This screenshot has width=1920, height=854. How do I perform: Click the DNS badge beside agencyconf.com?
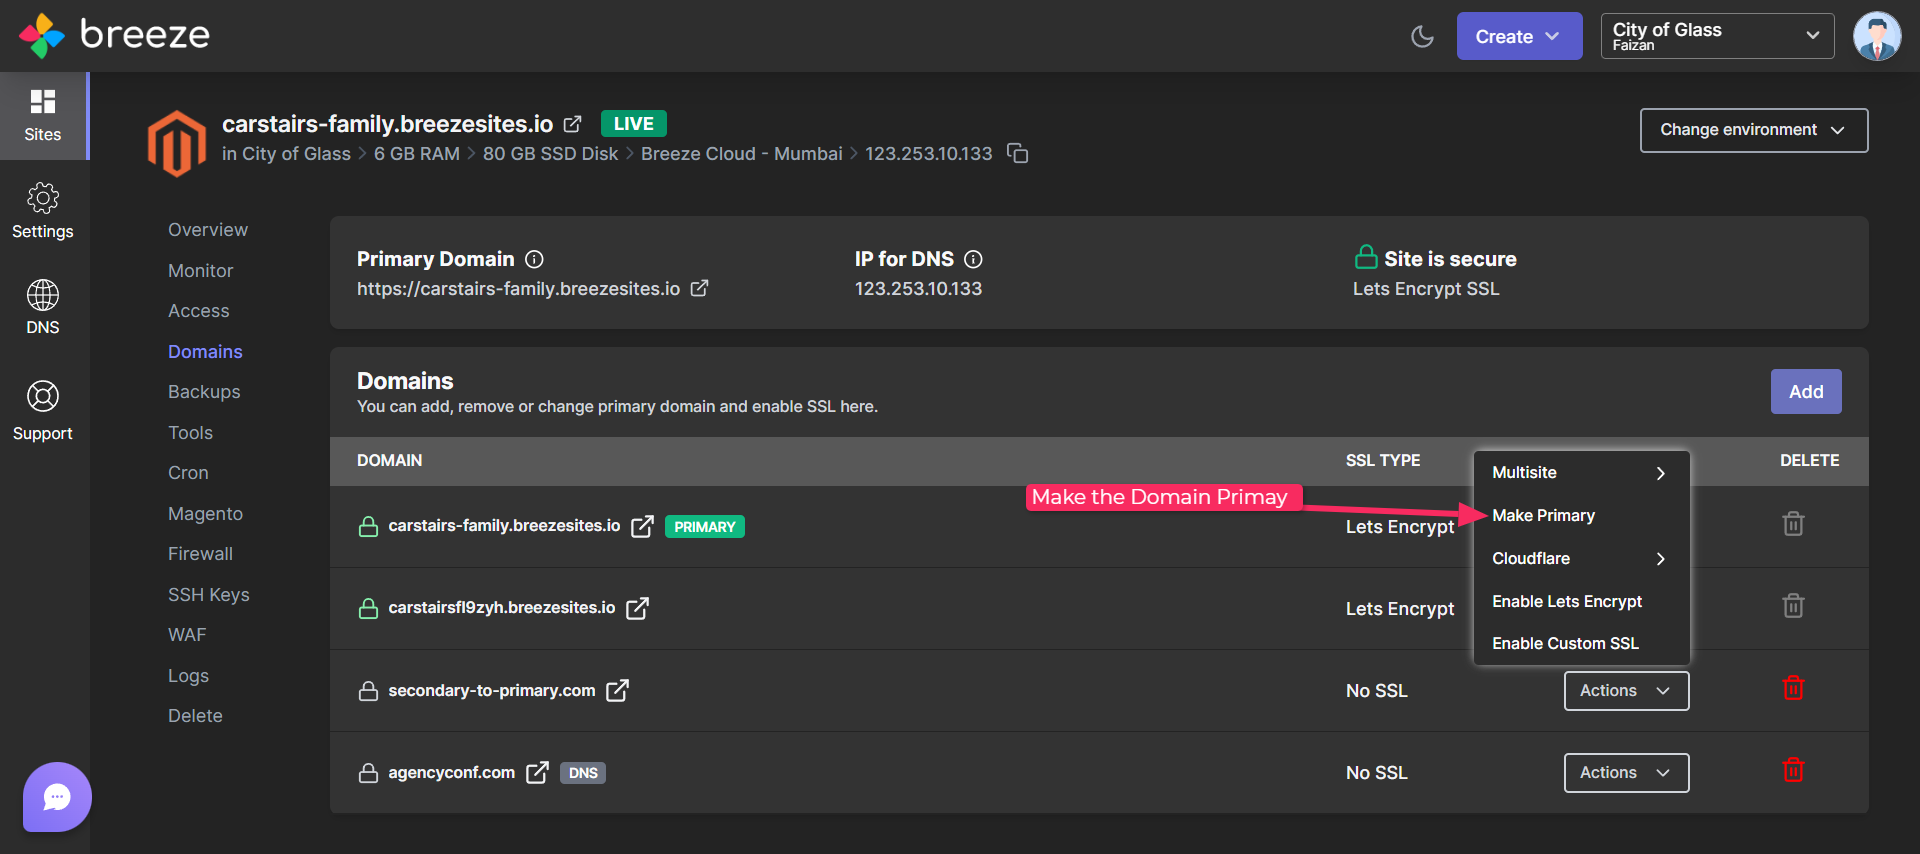pyautogui.click(x=583, y=773)
